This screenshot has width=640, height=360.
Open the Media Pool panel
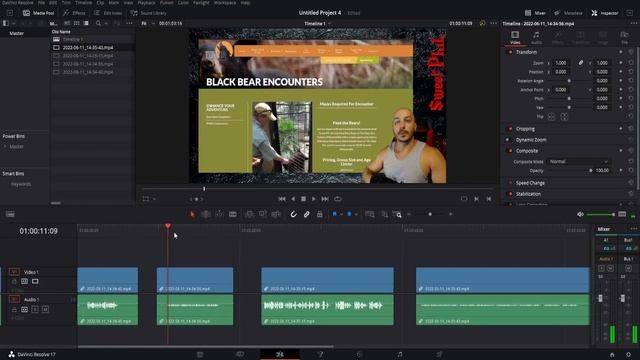pos(38,13)
